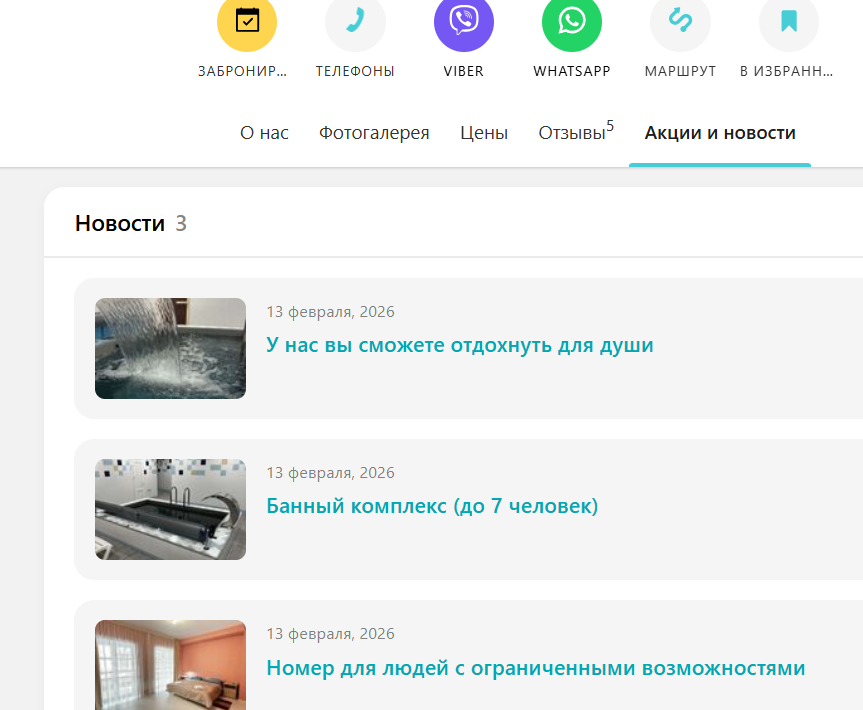863x710 pixels.
Task: Click the МАРШРУТ label text
Action: (680, 72)
